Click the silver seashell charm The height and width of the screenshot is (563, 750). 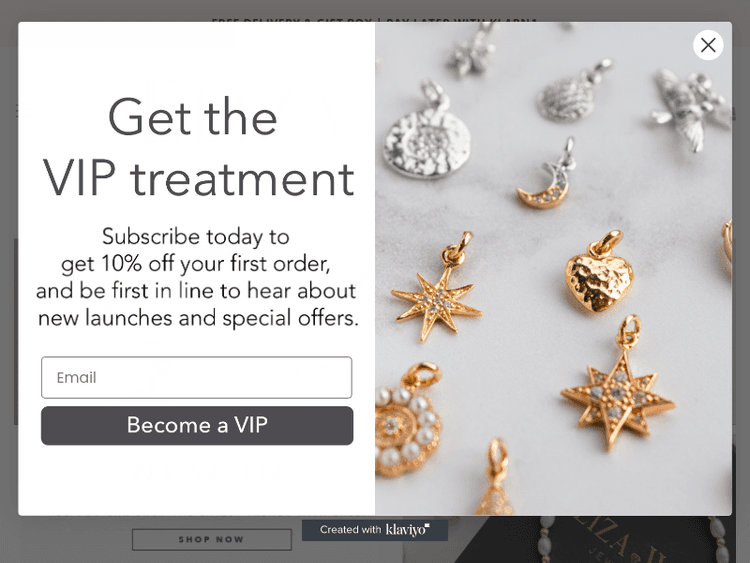(572, 92)
